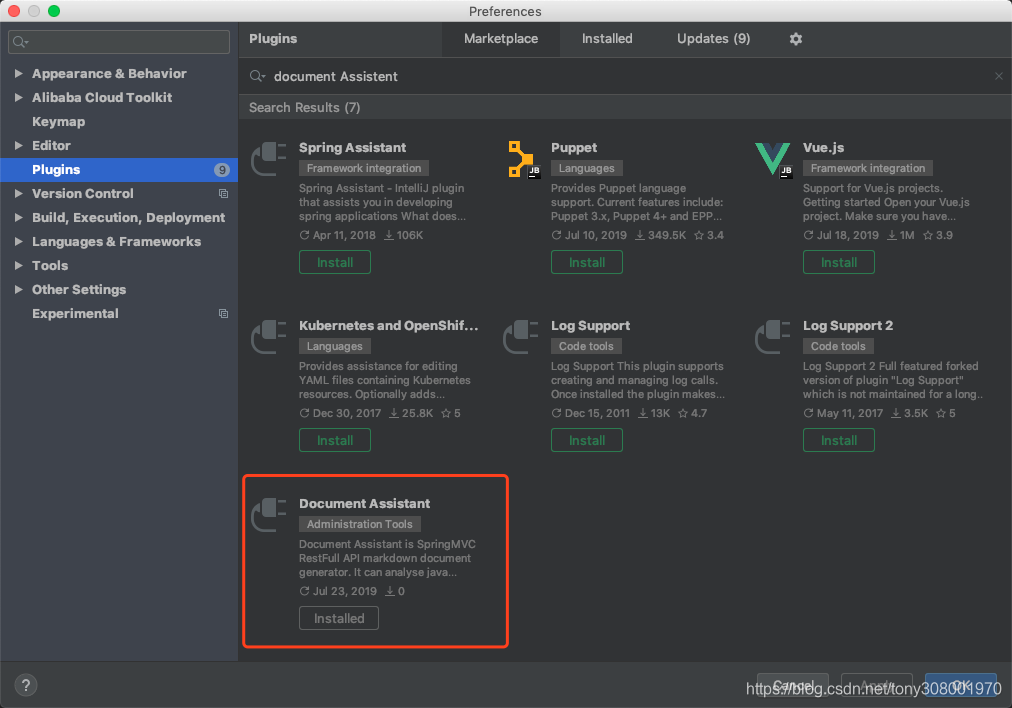Click the settings search magnifier in sidebar
1012x708 pixels.
(x=20, y=42)
